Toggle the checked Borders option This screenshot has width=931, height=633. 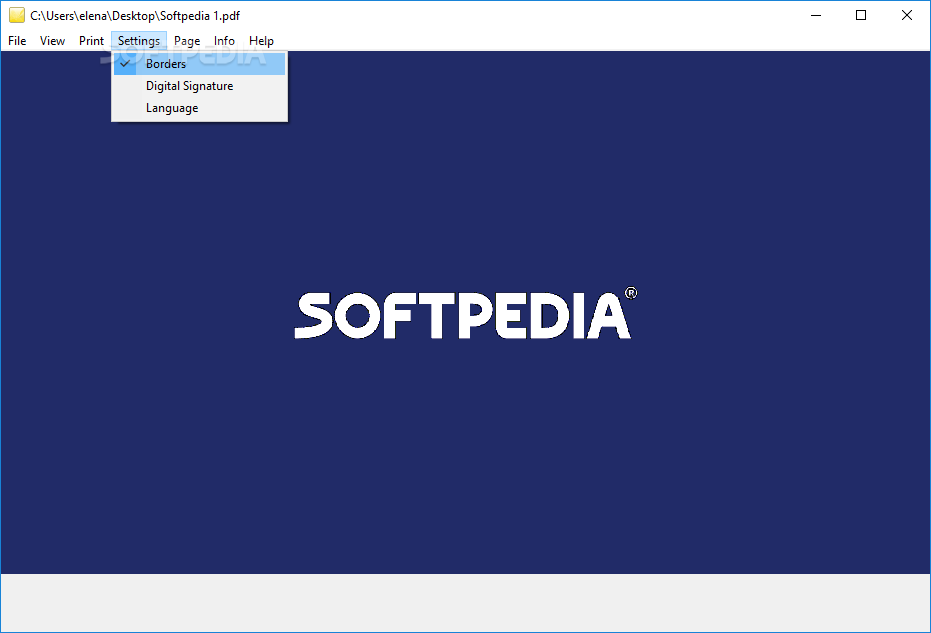(x=200, y=64)
